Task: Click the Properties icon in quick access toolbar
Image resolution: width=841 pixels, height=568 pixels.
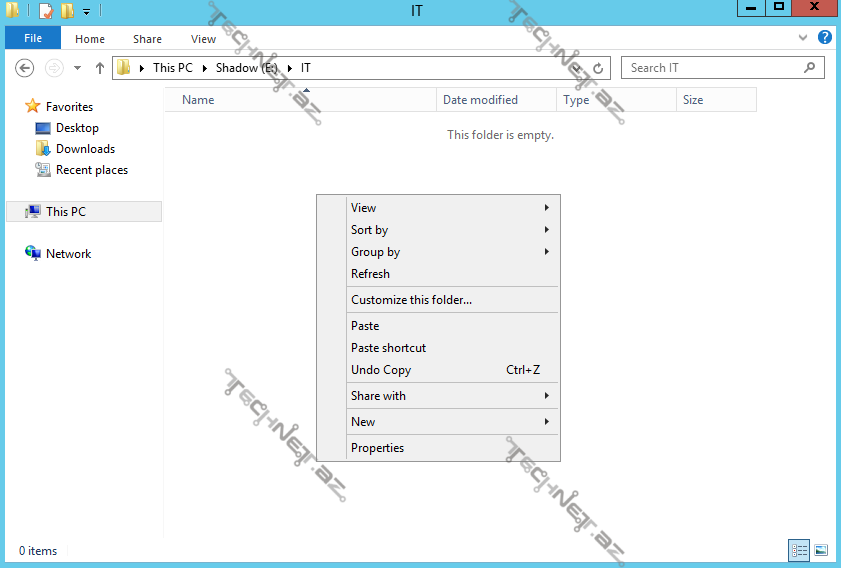Action: pyautogui.click(x=46, y=11)
